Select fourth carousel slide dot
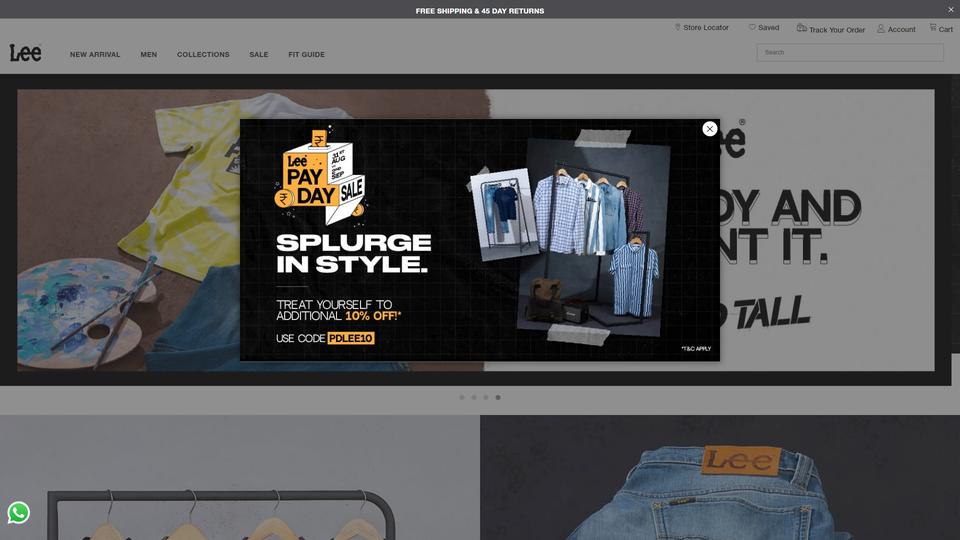The width and height of the screenshot is (960, 540). [x=498, y=397]
